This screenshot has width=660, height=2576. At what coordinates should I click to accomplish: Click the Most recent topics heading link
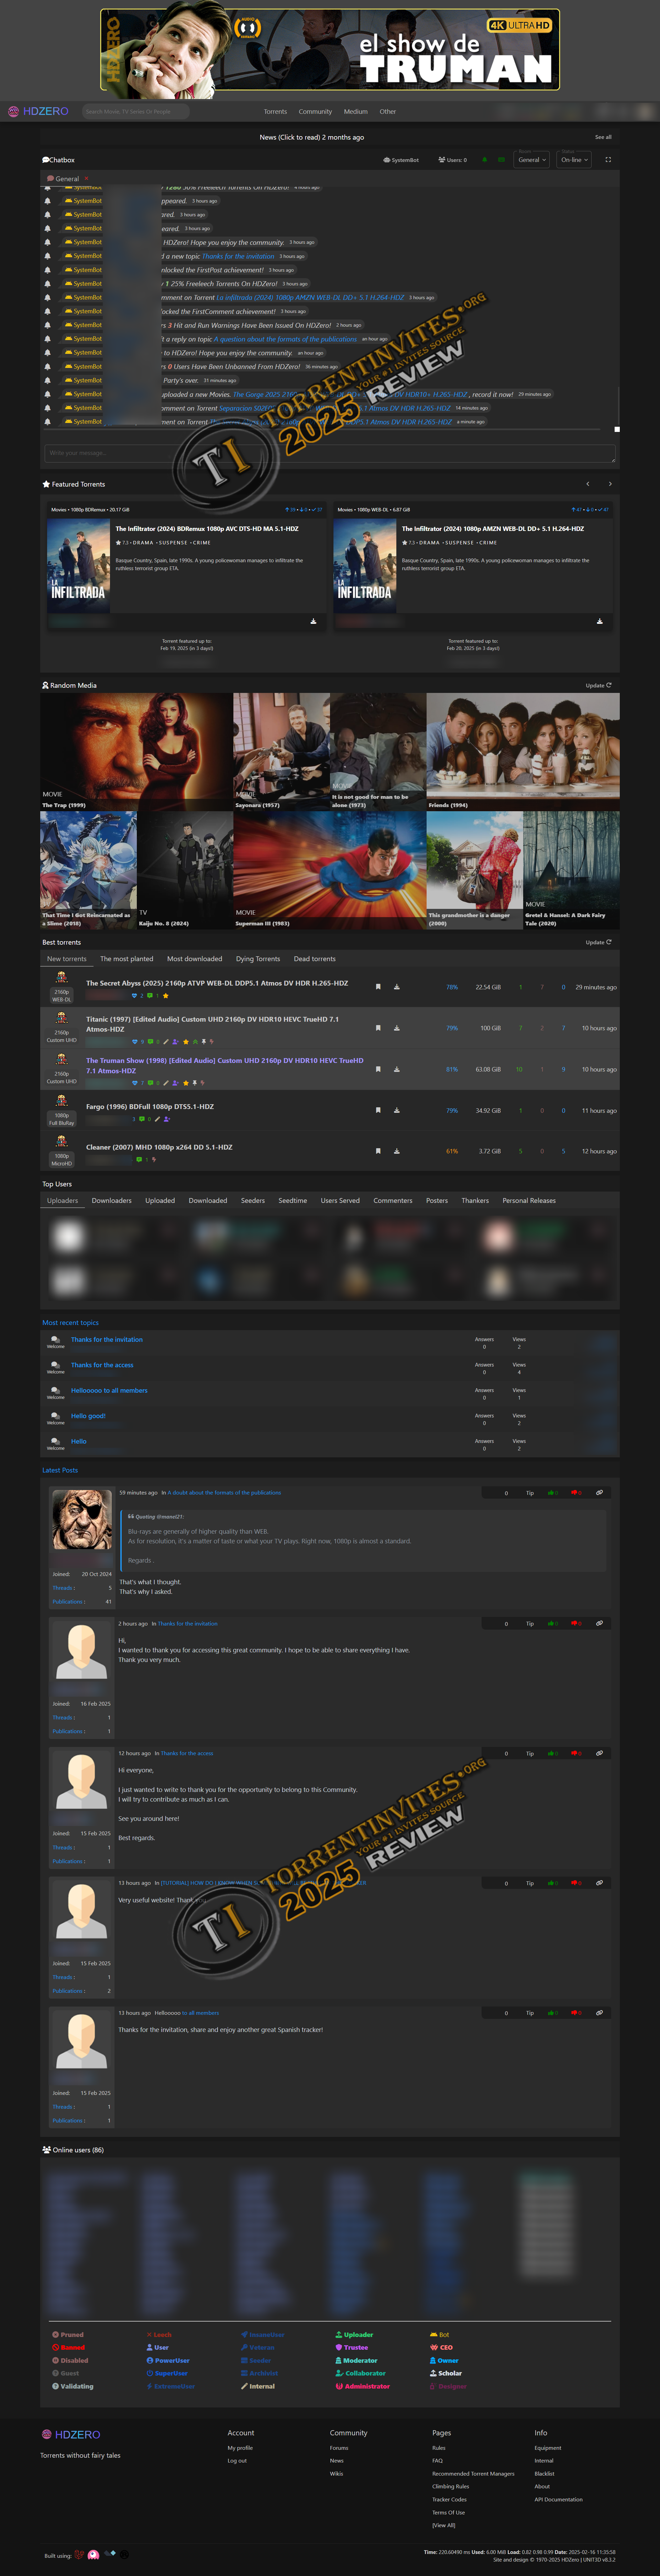point(70,1323)
